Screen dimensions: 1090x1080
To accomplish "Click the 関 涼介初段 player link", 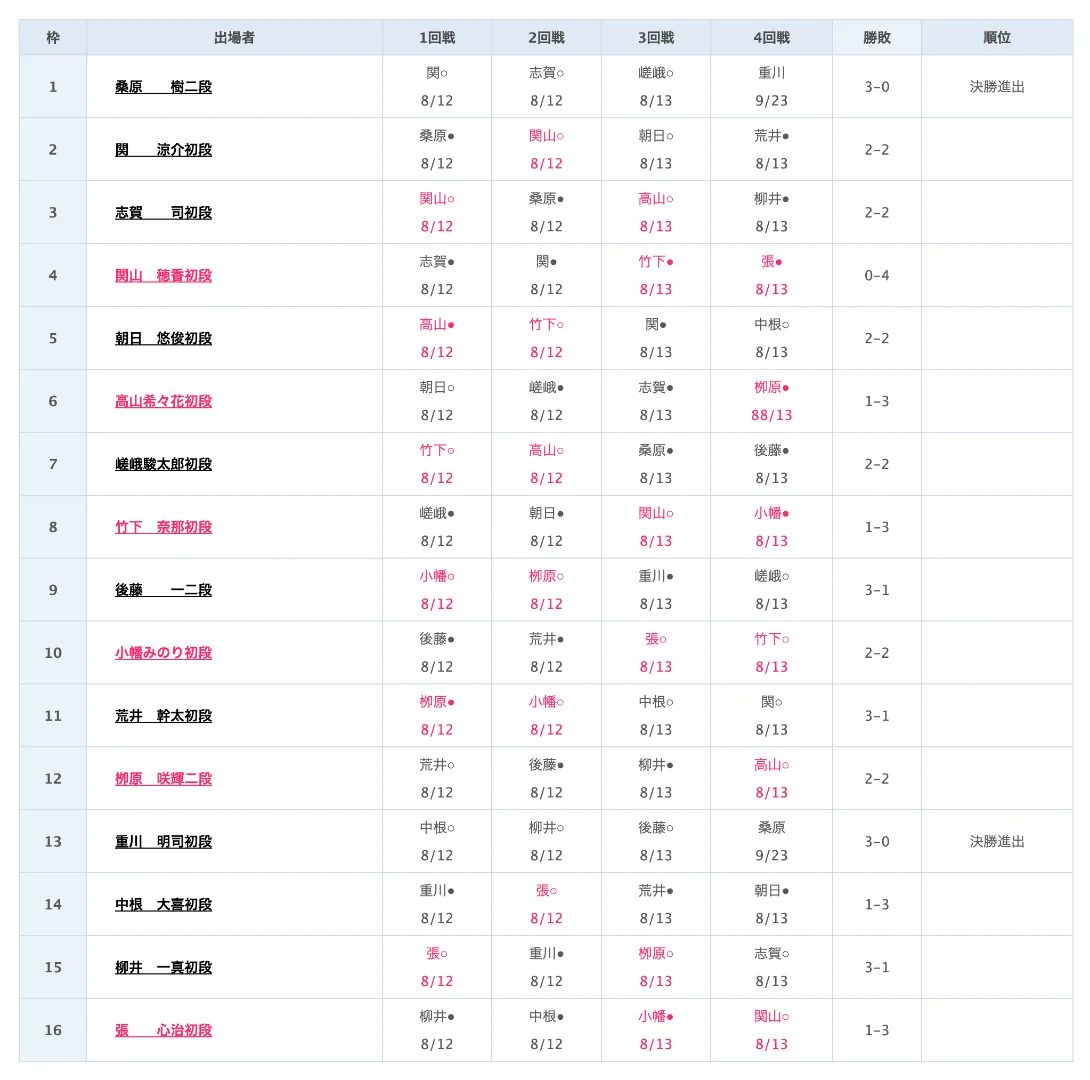I will [163, 150].
